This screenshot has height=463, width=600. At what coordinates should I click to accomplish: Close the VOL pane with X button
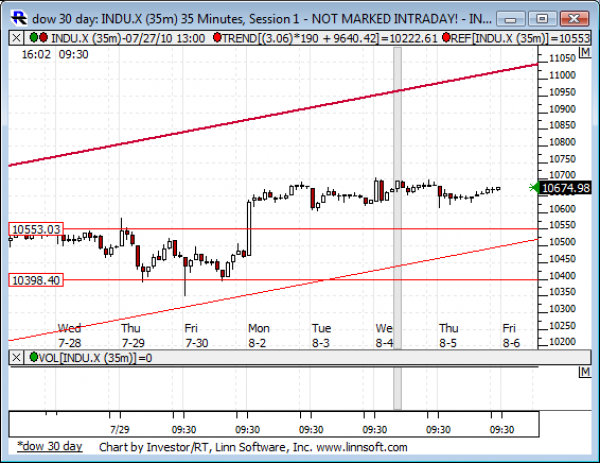point(16,357)
